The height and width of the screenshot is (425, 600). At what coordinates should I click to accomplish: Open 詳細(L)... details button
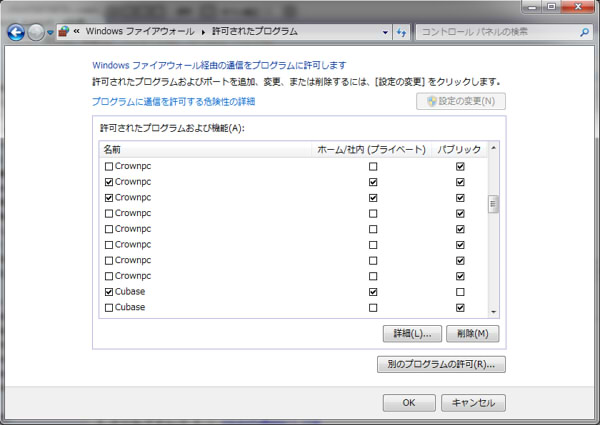[412, 334]
